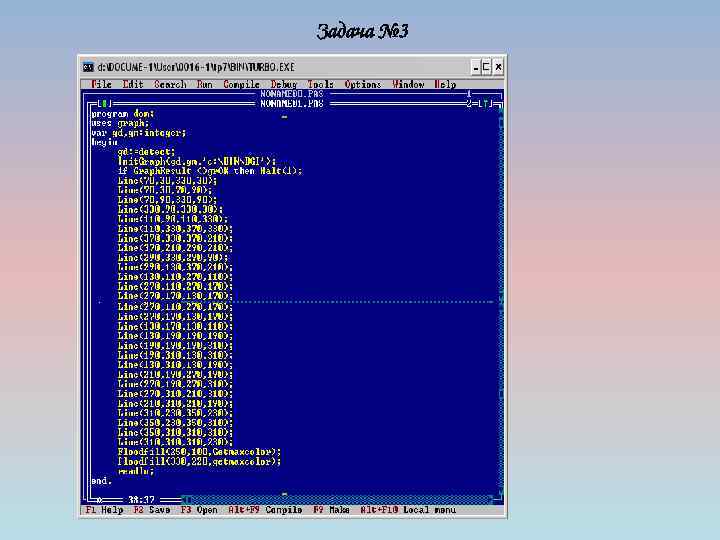Click the Line(110,90,110,330) statement
The image size is (720, 540).
pyautogui.click(x=173, y=219)
